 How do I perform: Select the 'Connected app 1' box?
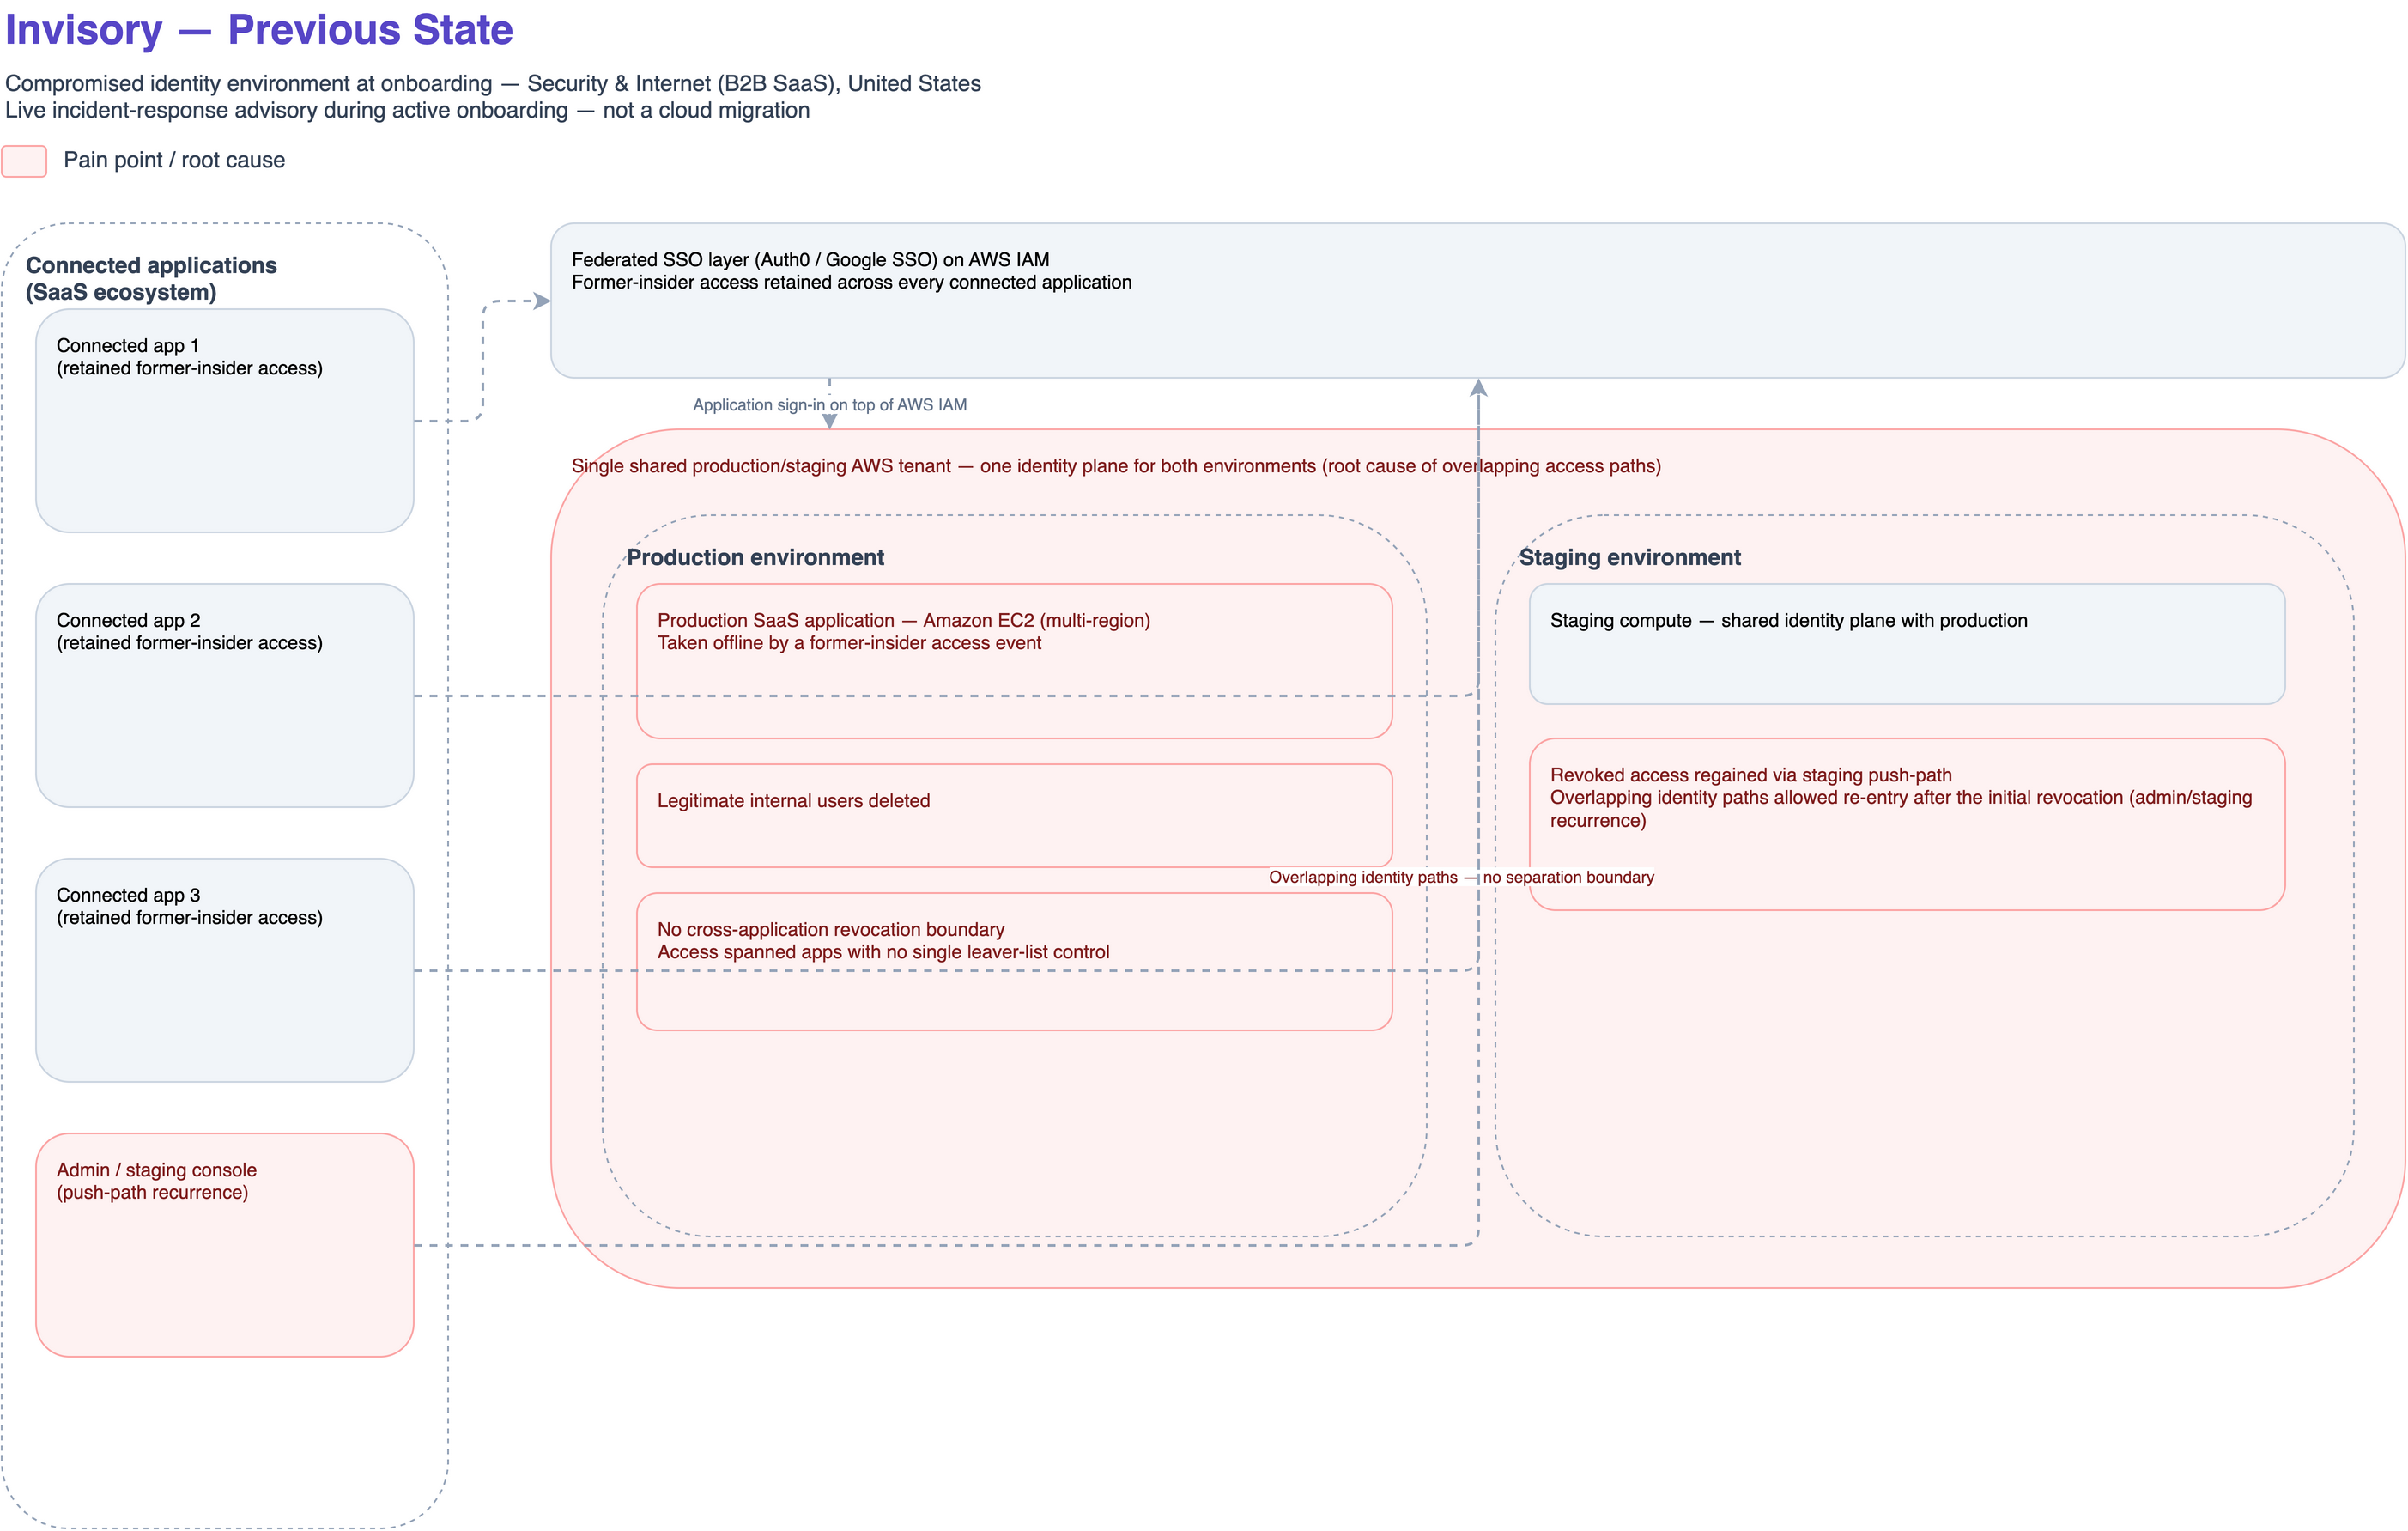tap(225, 420)
